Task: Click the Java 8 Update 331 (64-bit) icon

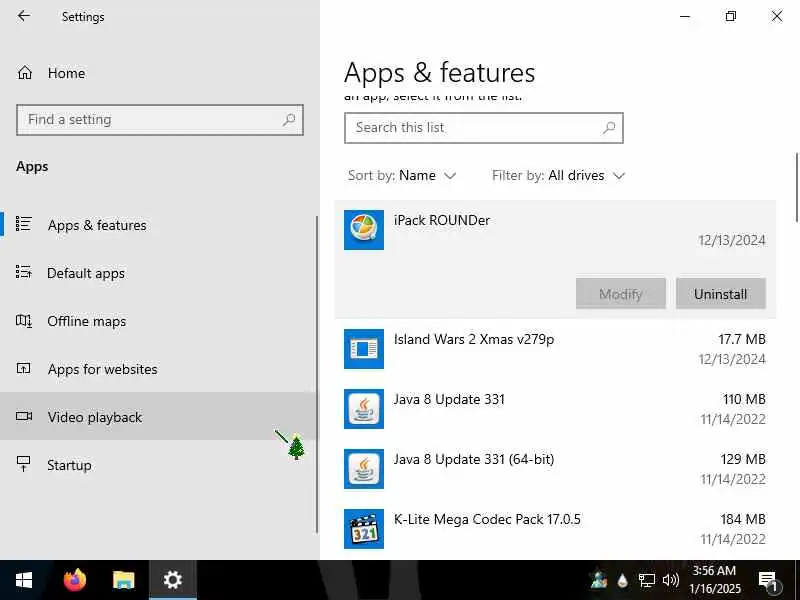Action: pyautogui.click(x=364, y=469)
